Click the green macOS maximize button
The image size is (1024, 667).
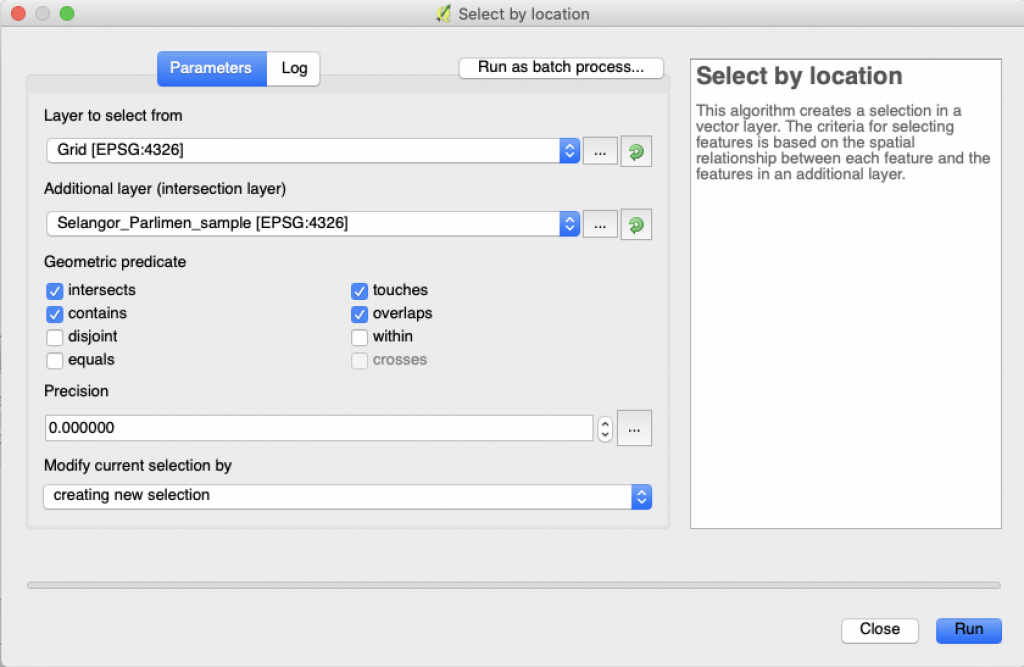click(x=67, y=14)
